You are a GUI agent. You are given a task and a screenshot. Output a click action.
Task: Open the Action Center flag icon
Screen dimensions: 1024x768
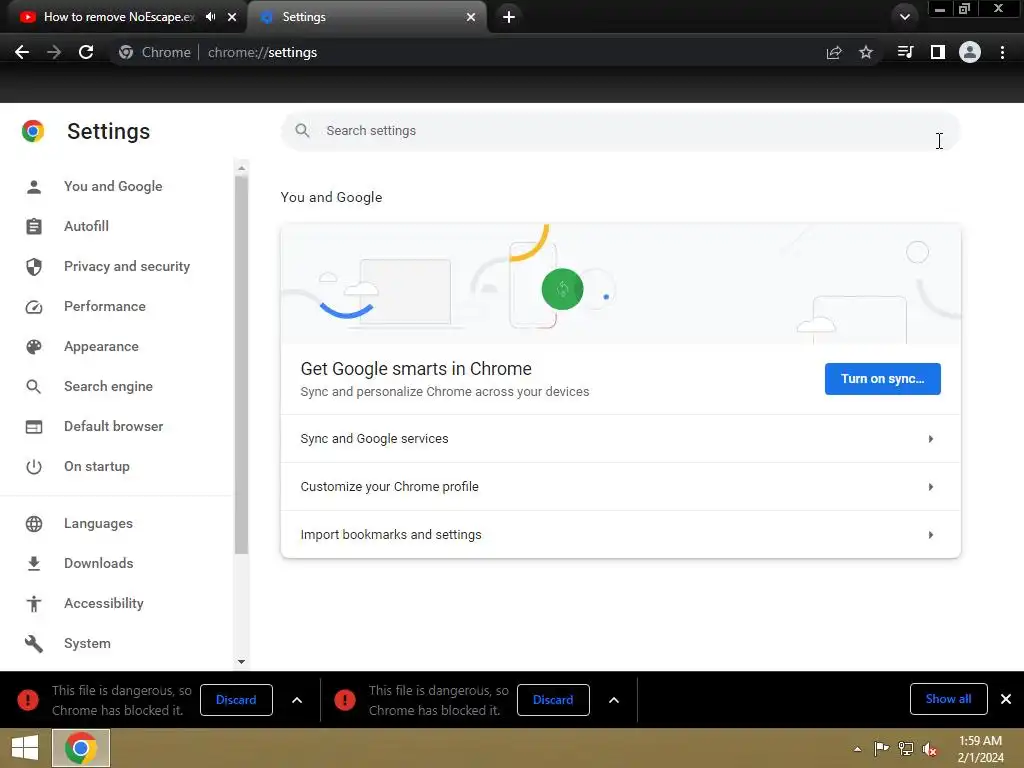click(x=881, y=748)
